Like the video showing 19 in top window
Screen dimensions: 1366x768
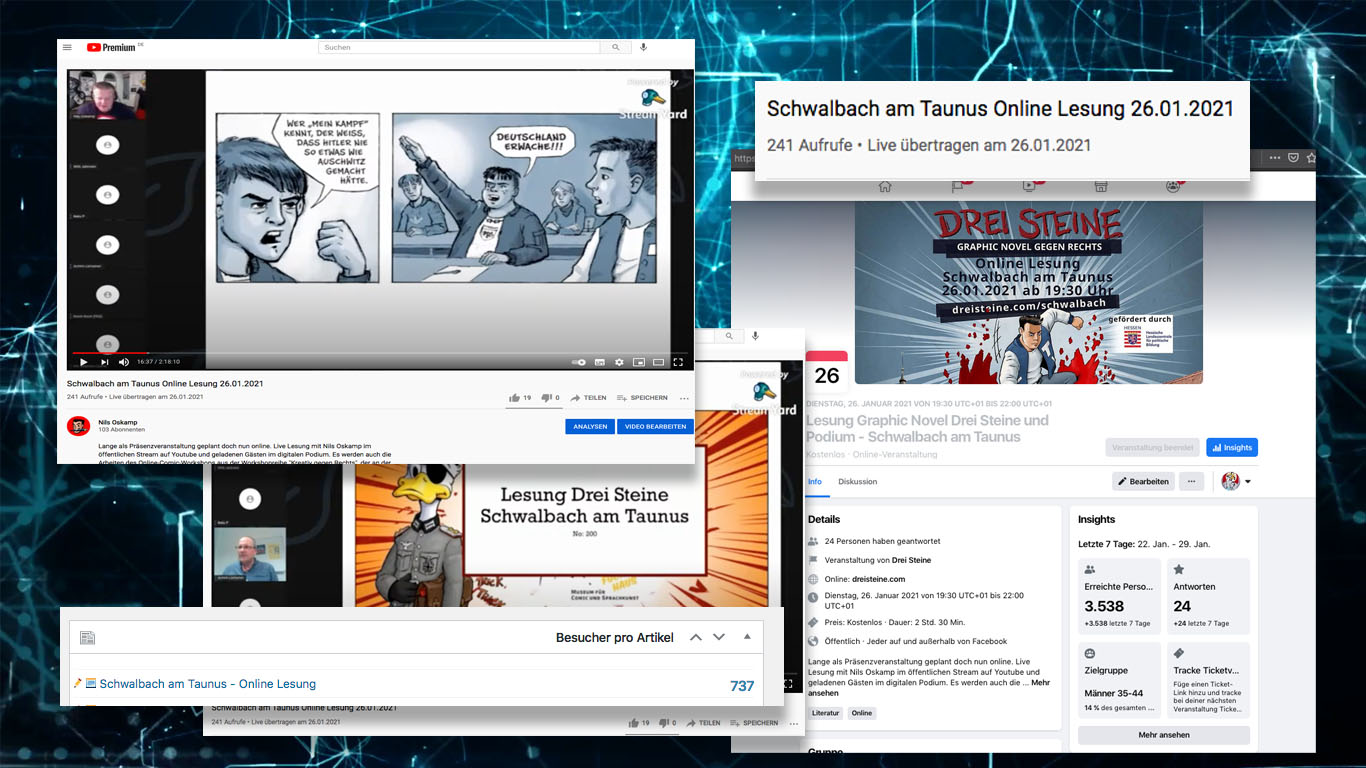520,398
